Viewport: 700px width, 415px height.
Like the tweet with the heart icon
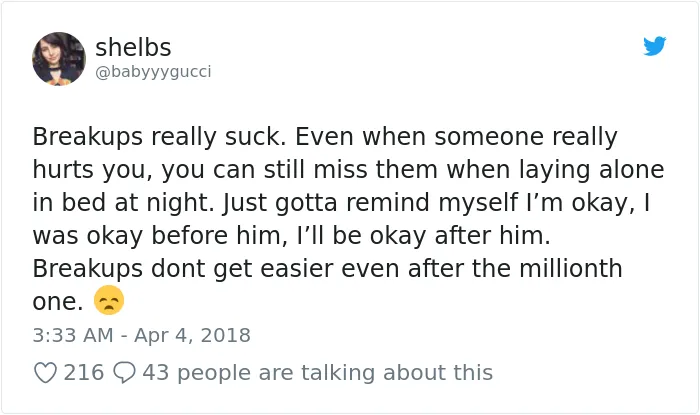point(46,373)
